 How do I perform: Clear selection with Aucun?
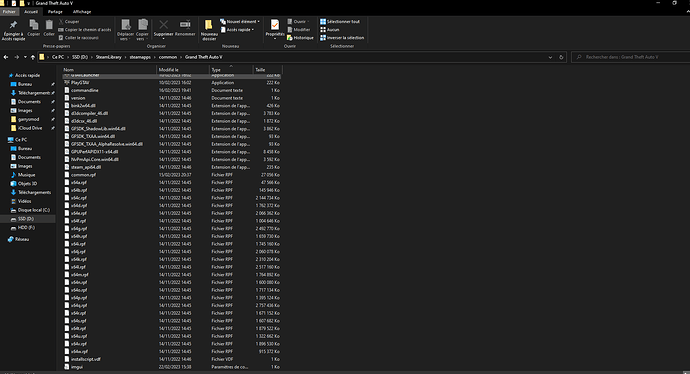click(330, 29)
